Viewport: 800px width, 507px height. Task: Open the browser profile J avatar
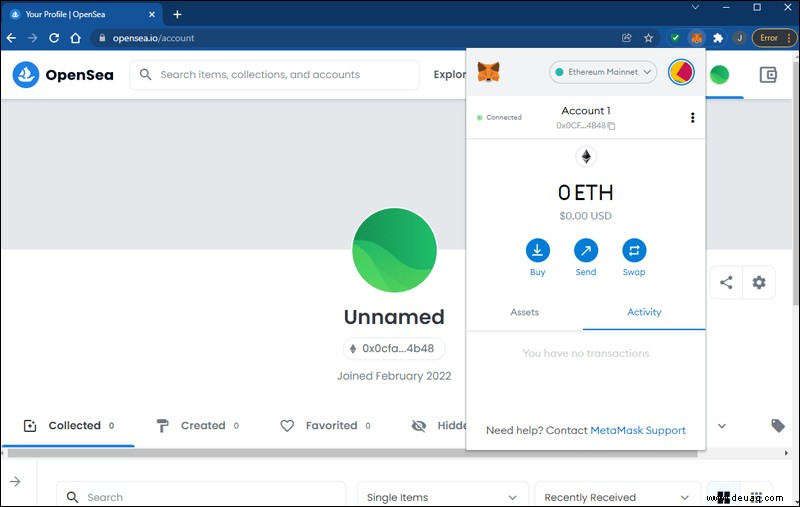click(x=739, y=38)
